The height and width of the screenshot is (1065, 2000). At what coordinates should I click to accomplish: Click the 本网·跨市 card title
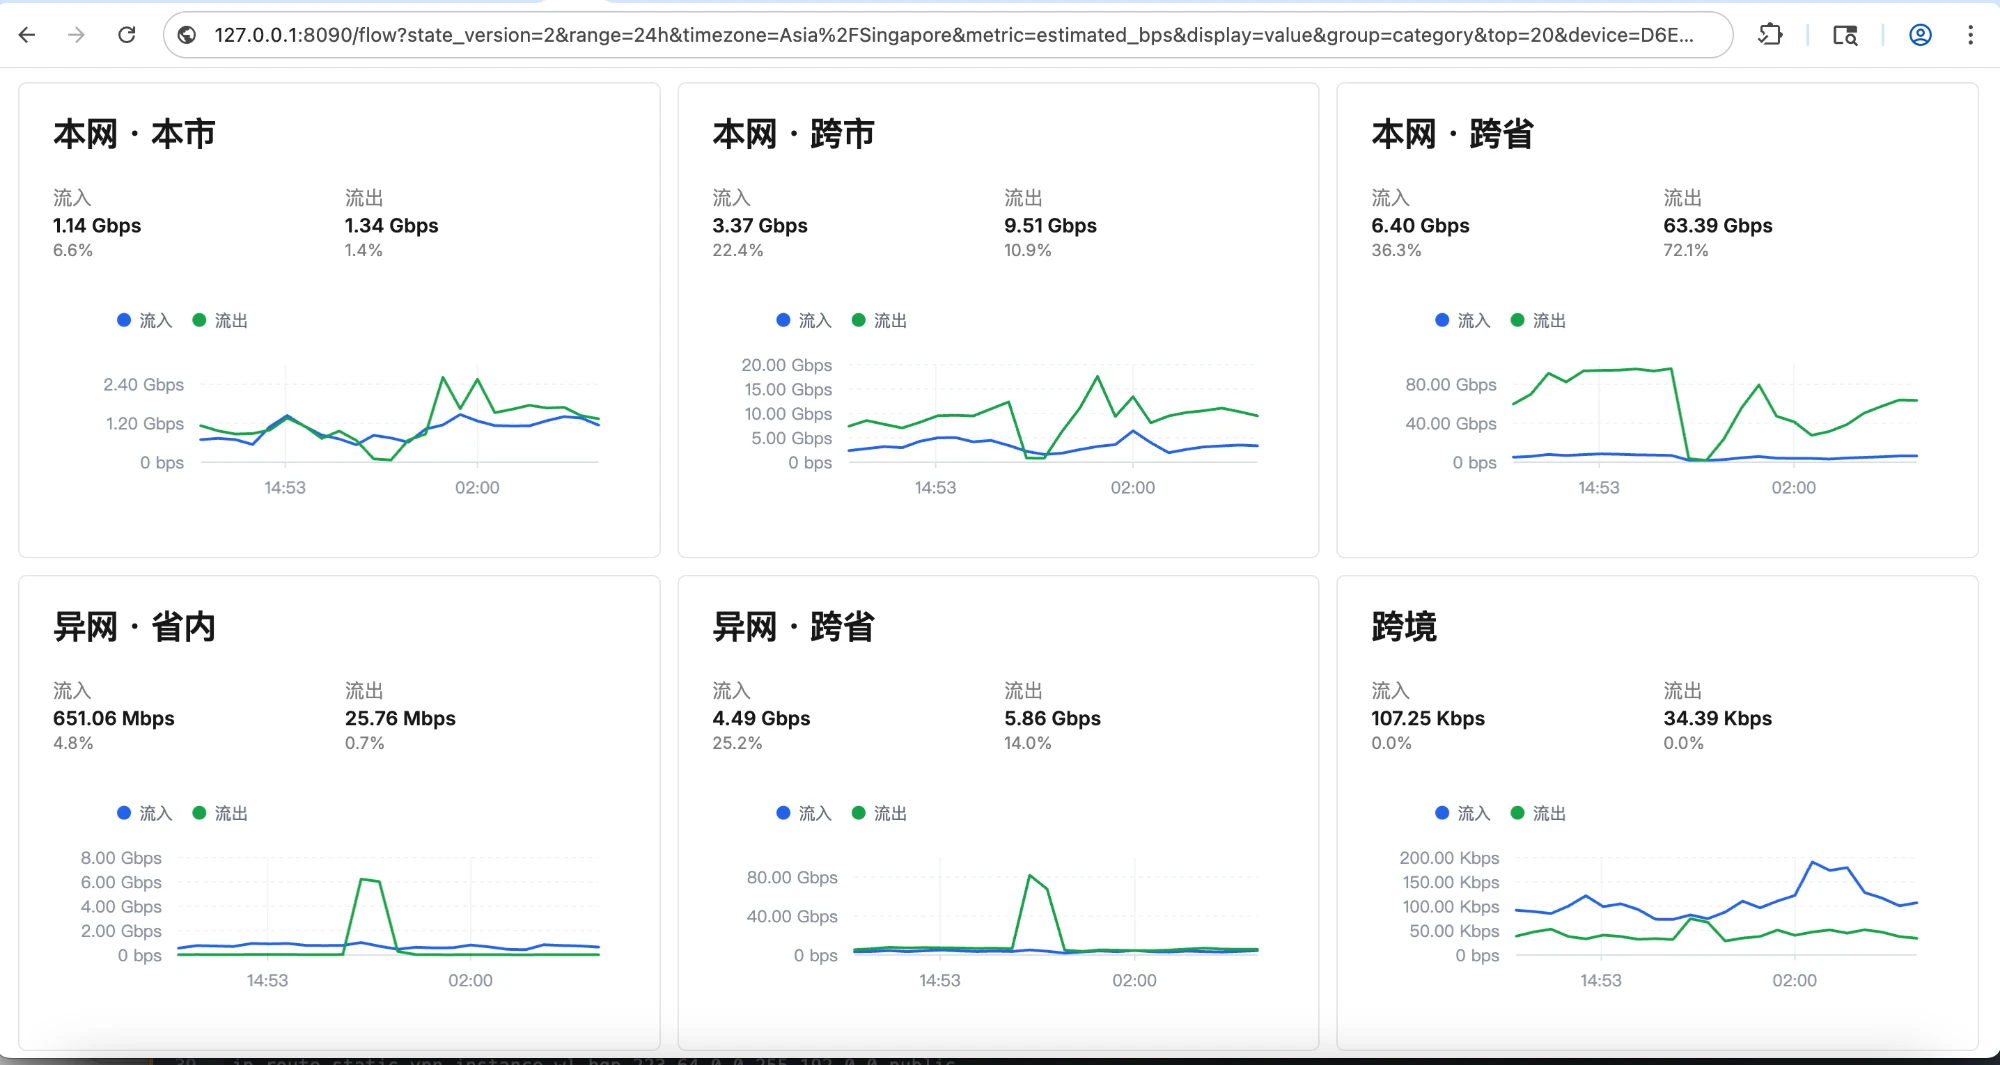coord(793,134)
